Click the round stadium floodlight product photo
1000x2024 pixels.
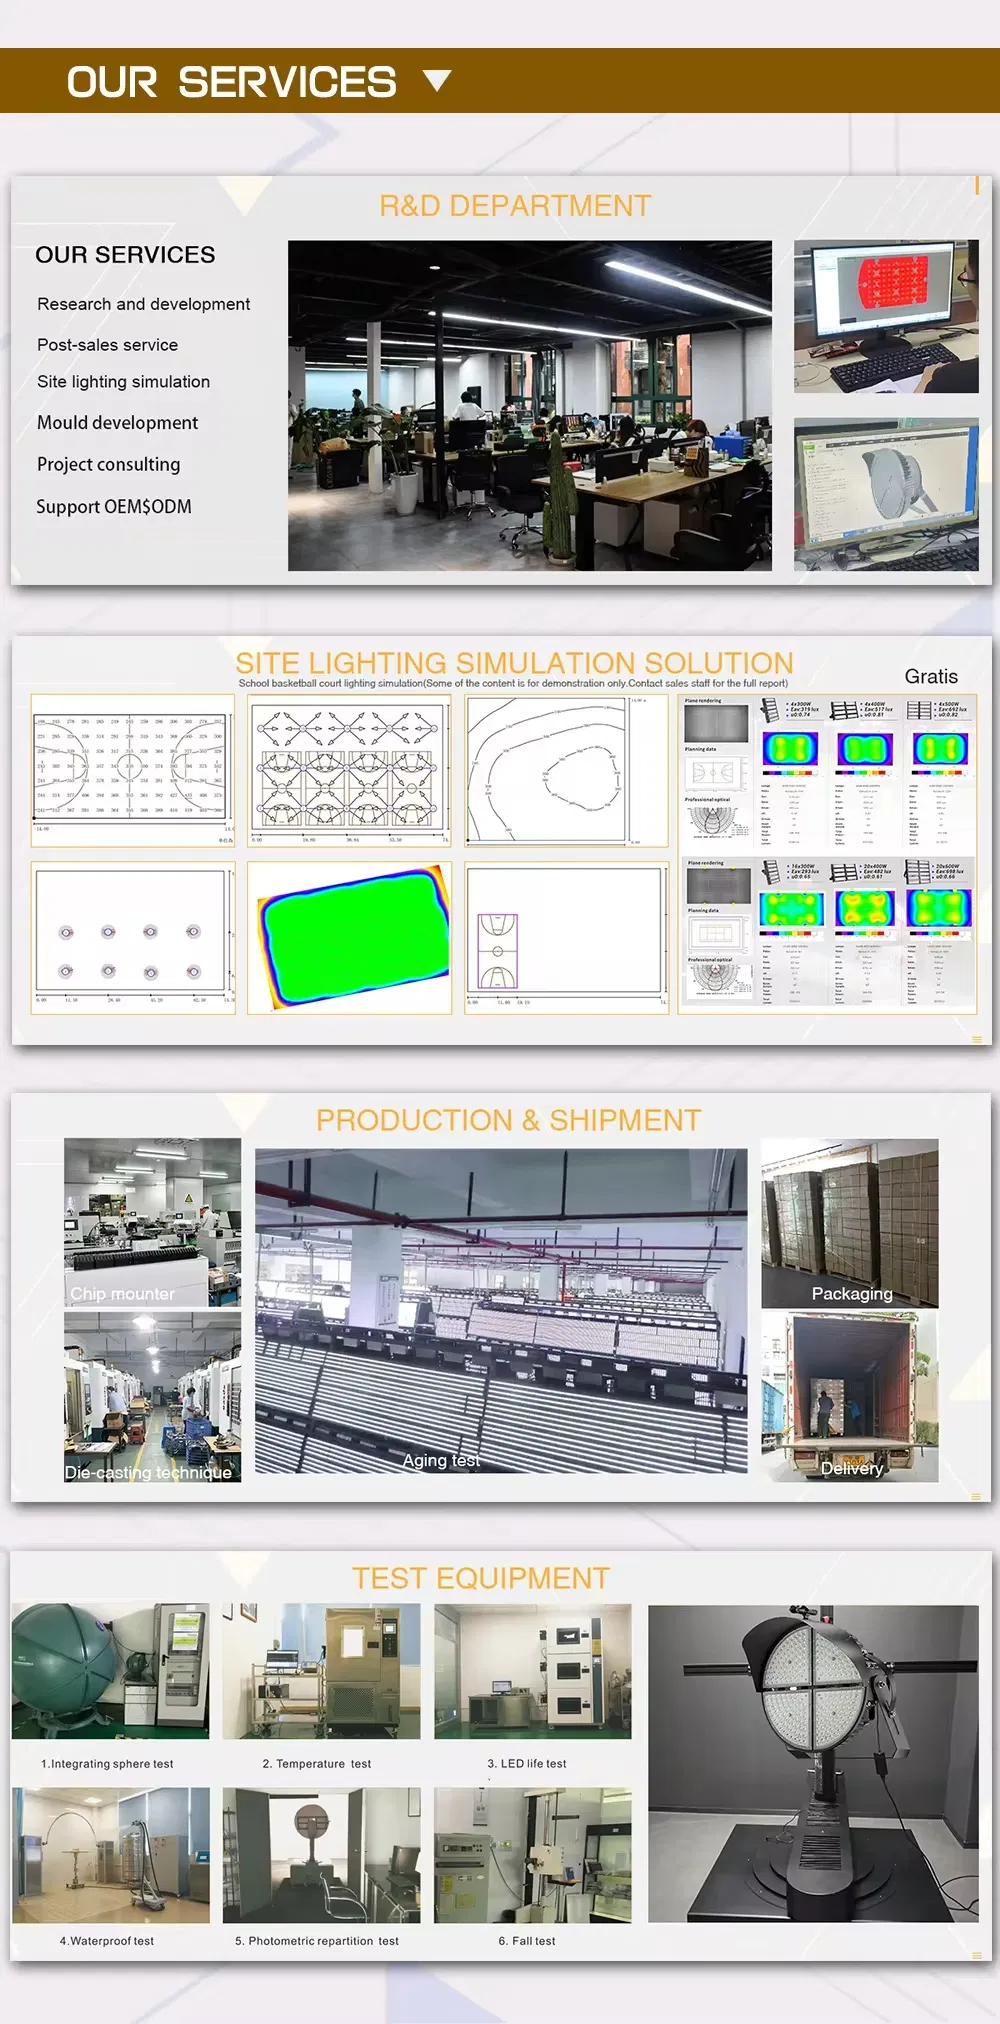(813, 1763)
